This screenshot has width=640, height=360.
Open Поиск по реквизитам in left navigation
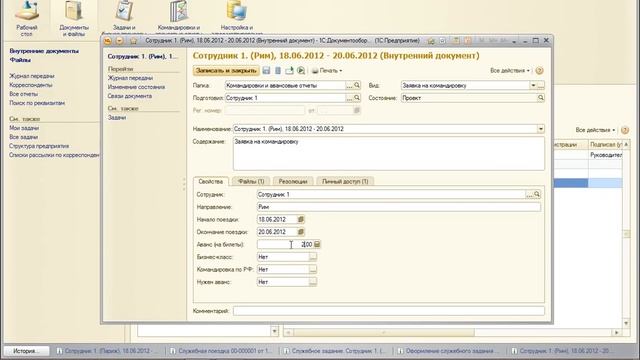[37, 103]
